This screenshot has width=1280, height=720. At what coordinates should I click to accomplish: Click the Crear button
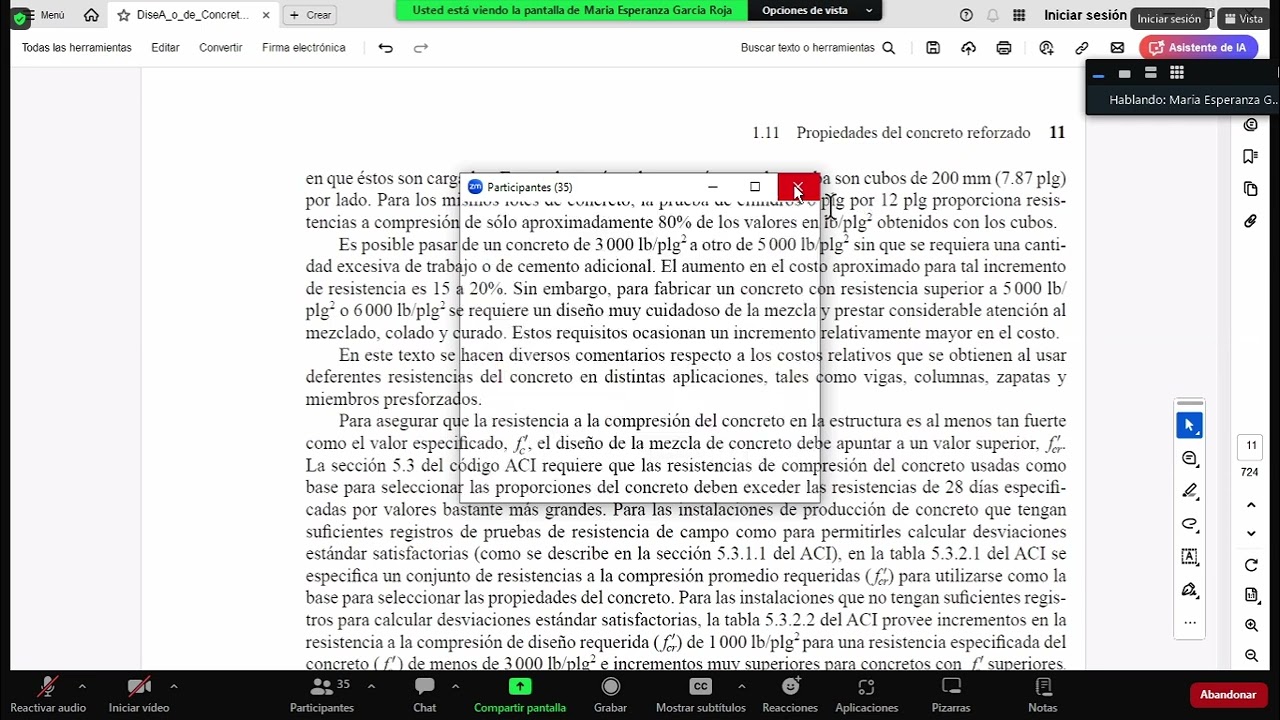pyautogui.click(x=310, y=15)
